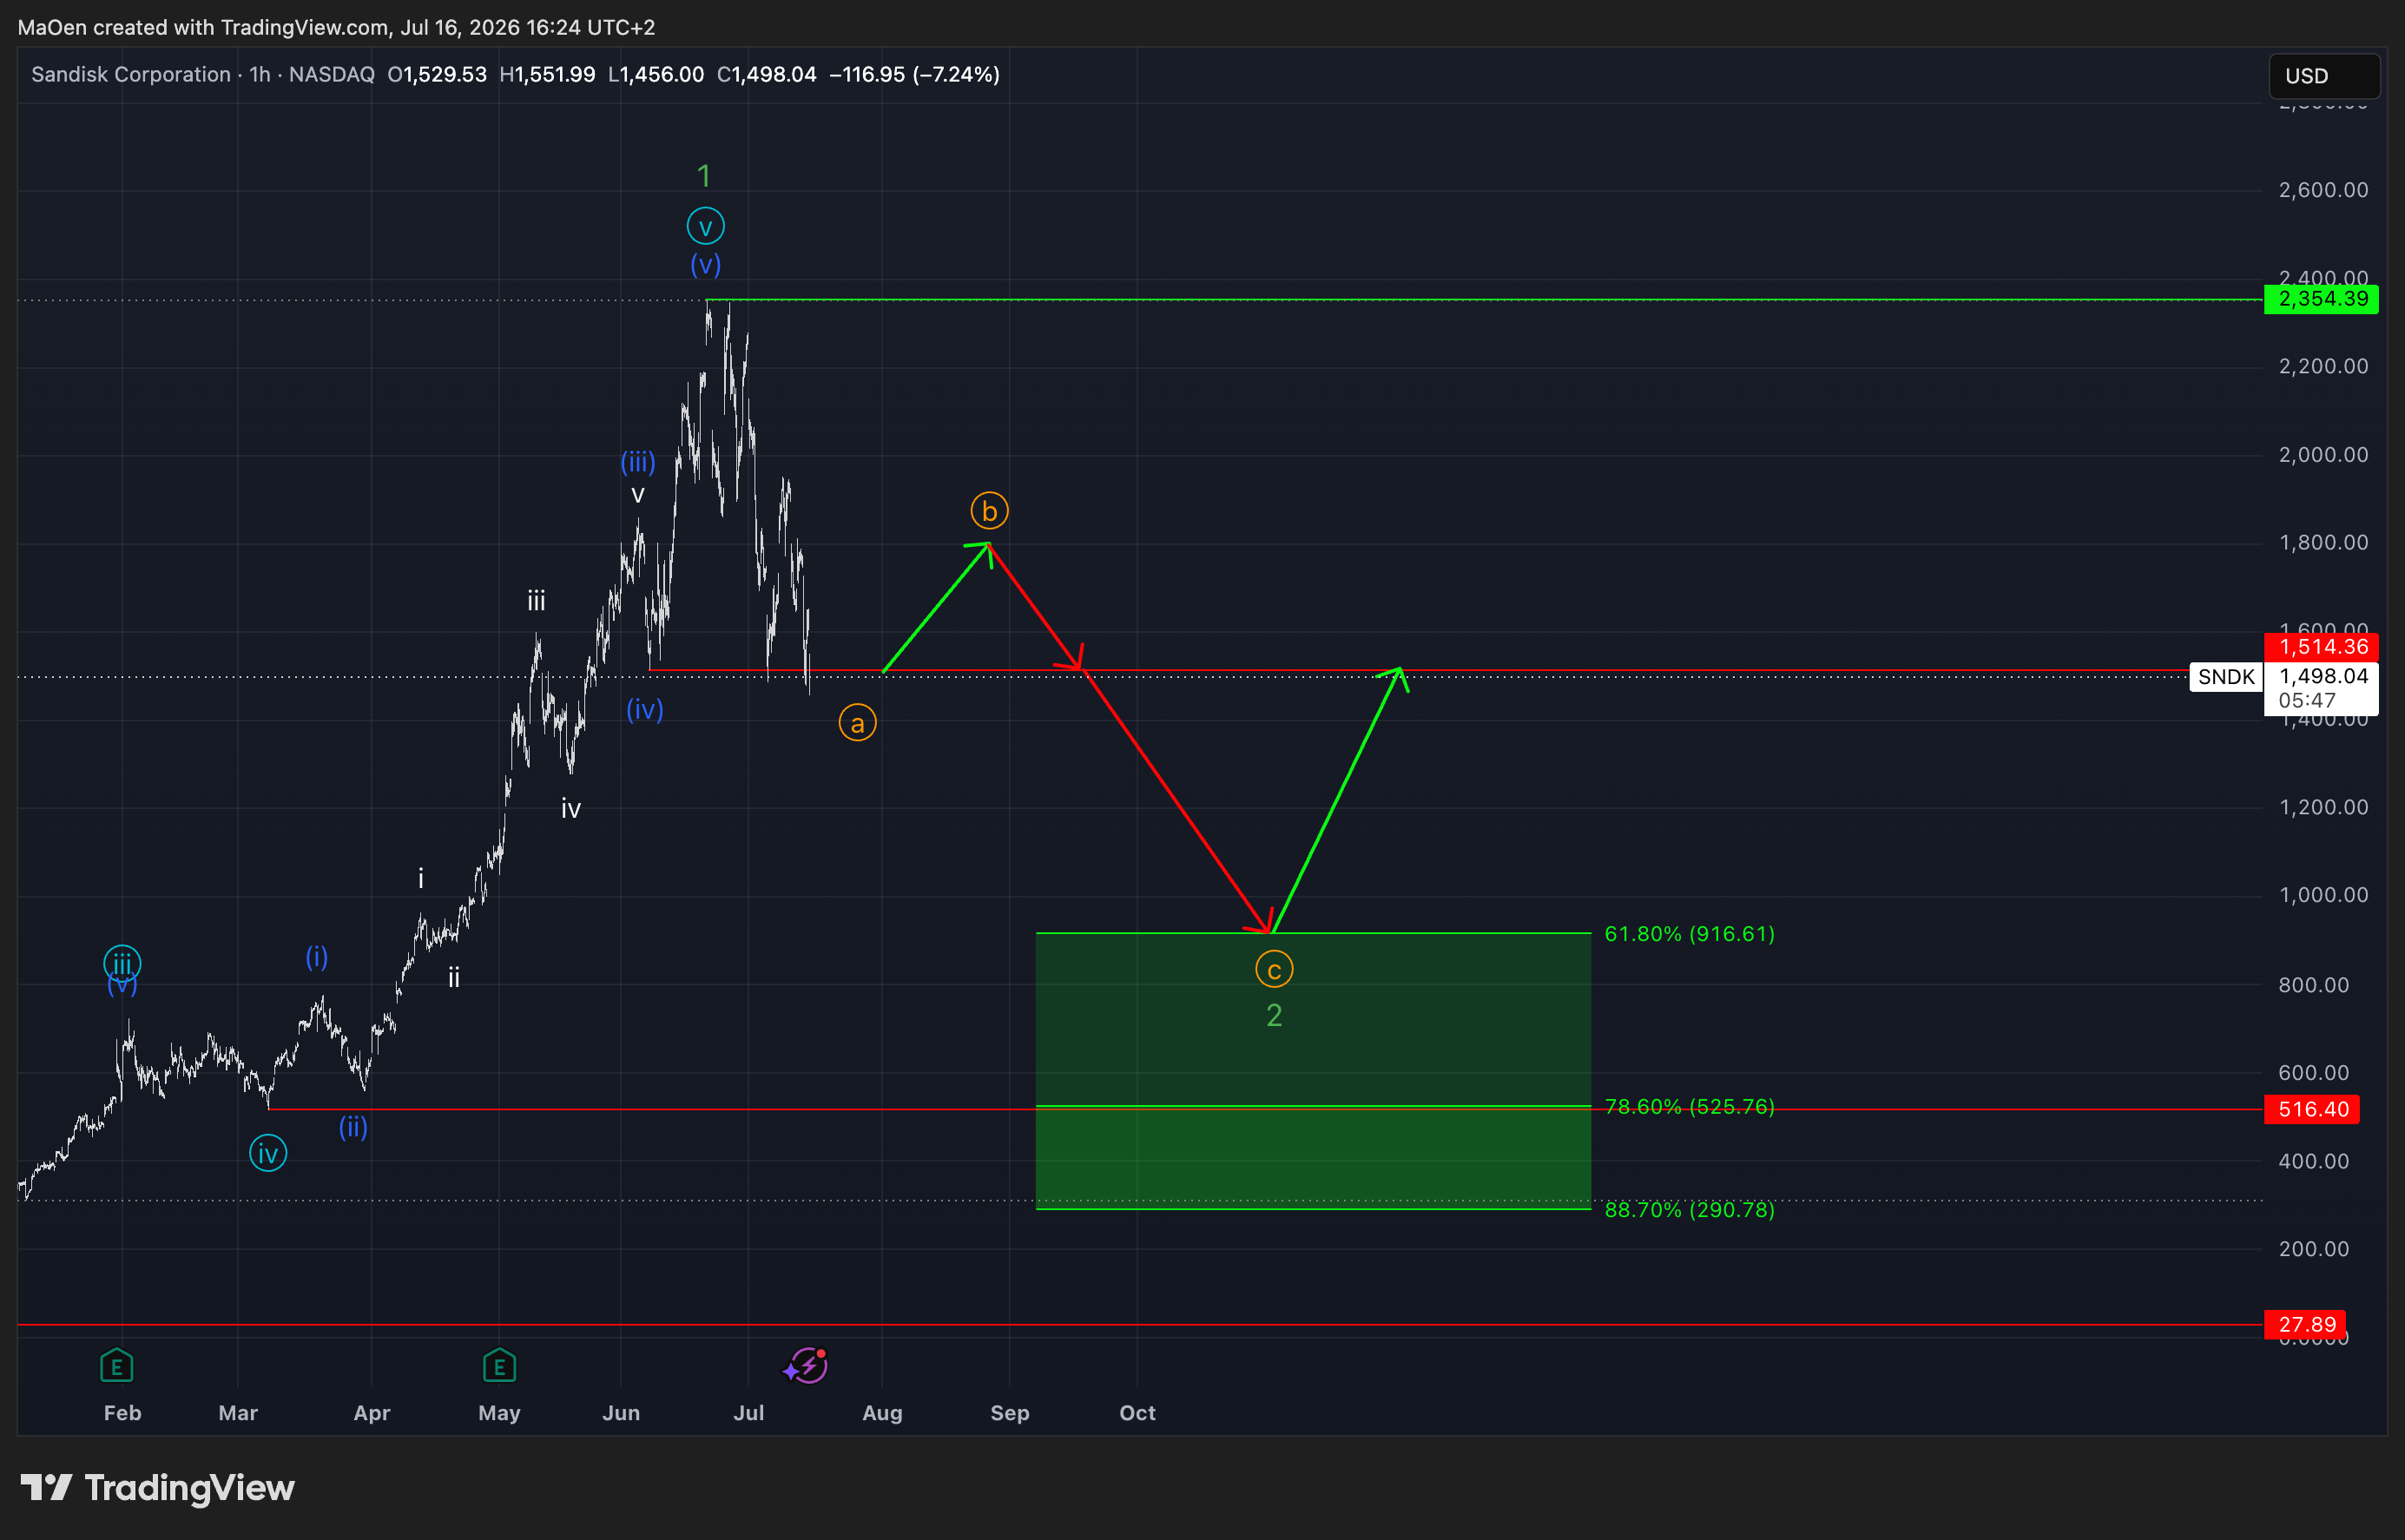Select the cyan circled 'iv' wave label
Viewport: 2405px width, 1540px height.
[268, 1153]
